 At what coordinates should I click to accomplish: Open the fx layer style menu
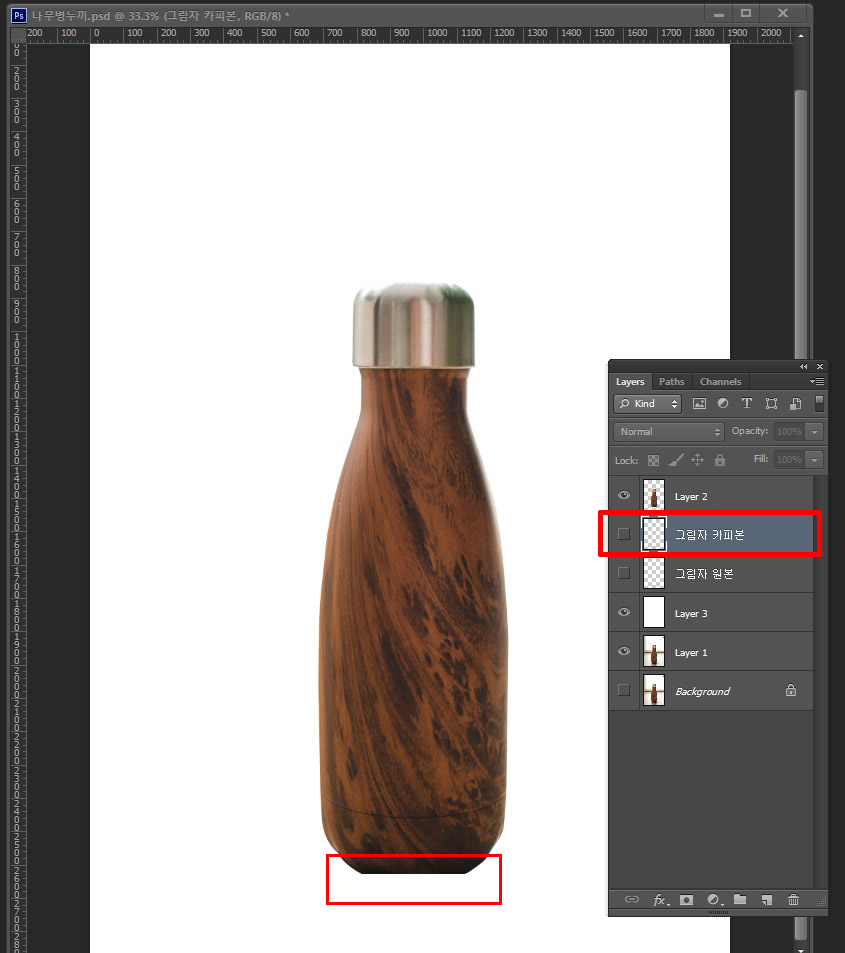point(661,900)
